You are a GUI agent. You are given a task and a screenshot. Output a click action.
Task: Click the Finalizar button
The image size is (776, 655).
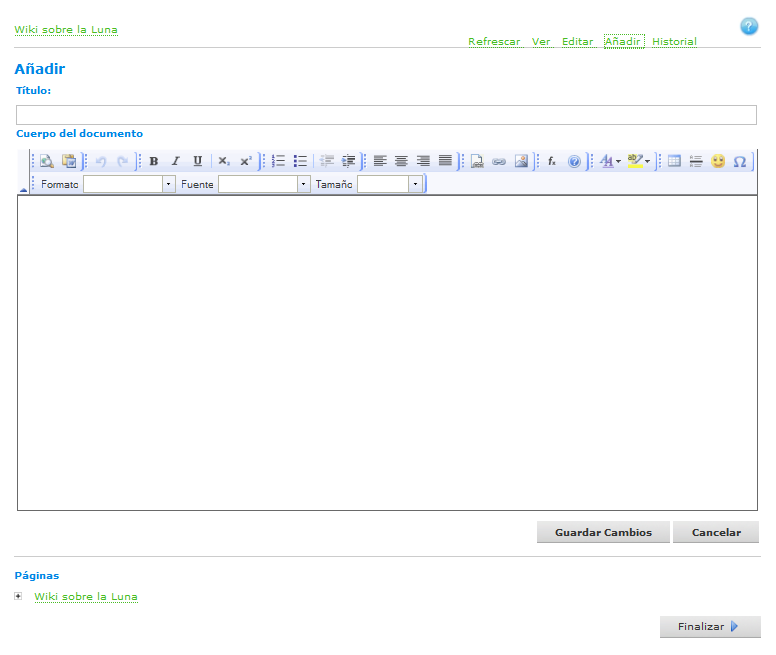pos(710,627)
